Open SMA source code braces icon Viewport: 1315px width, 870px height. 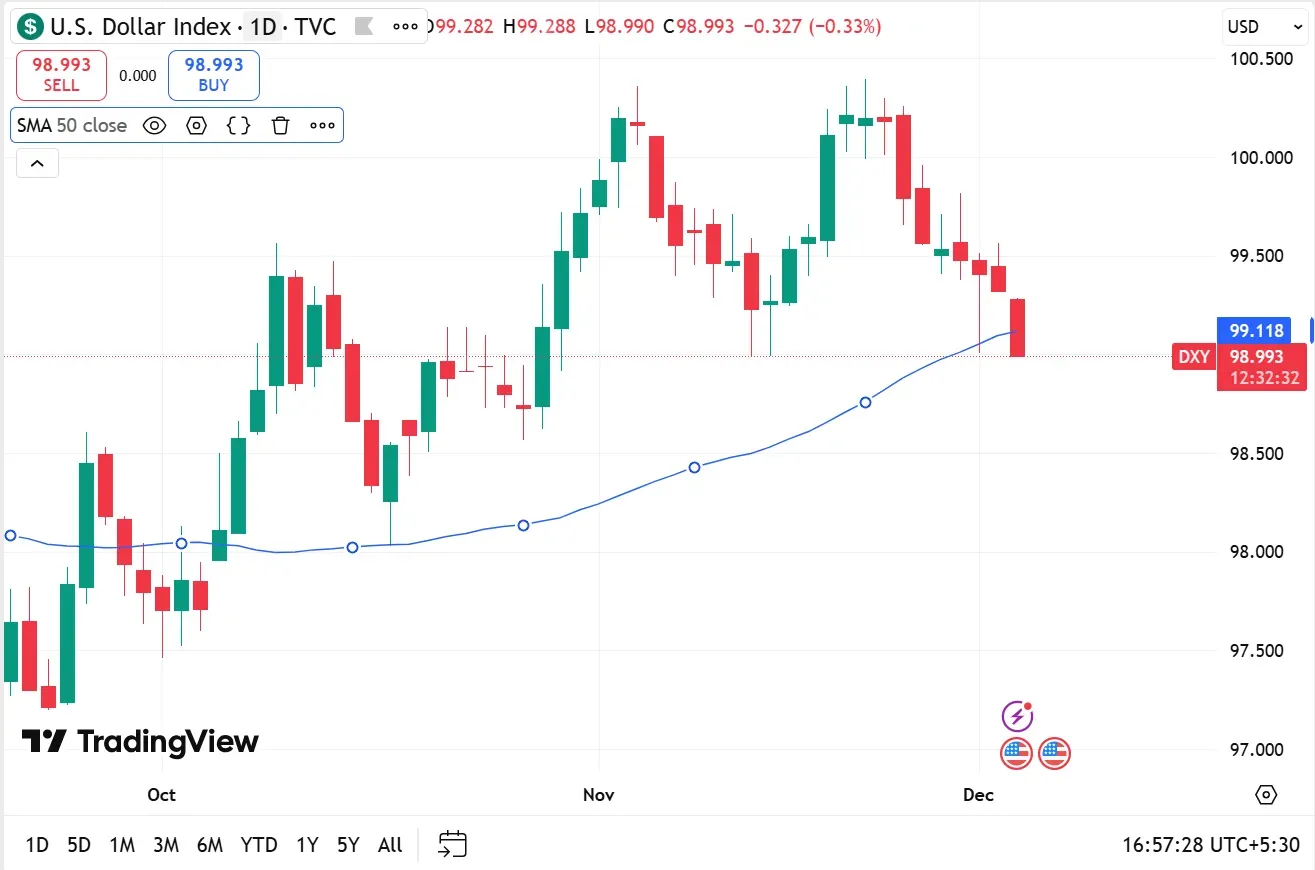(x=238, y=125)
